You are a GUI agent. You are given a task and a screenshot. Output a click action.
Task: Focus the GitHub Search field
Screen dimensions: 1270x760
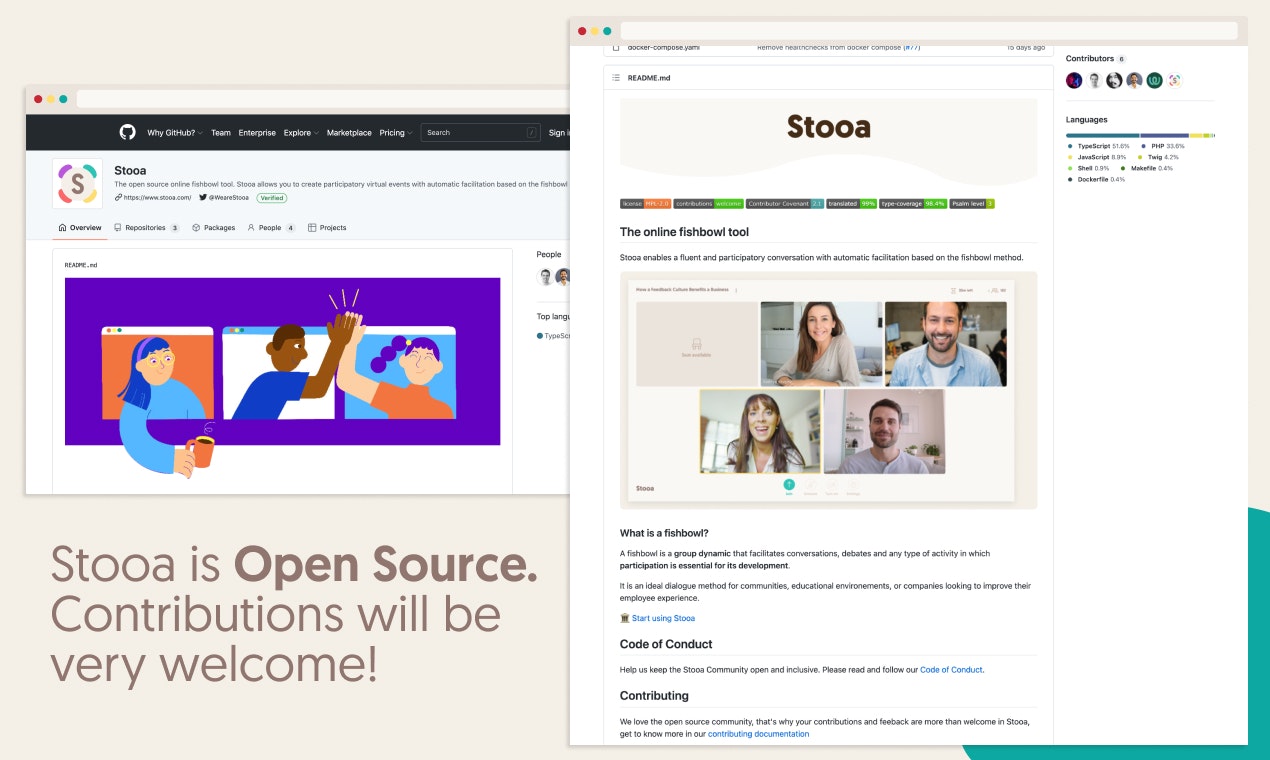(x=480, y=132)
